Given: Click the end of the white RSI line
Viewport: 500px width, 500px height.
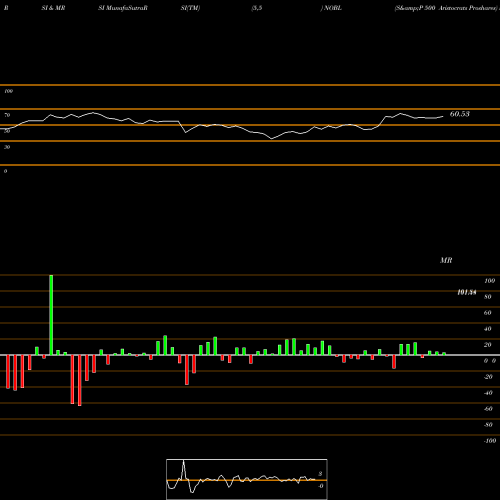Looking at the screenshot, I should tap(443, 116).
